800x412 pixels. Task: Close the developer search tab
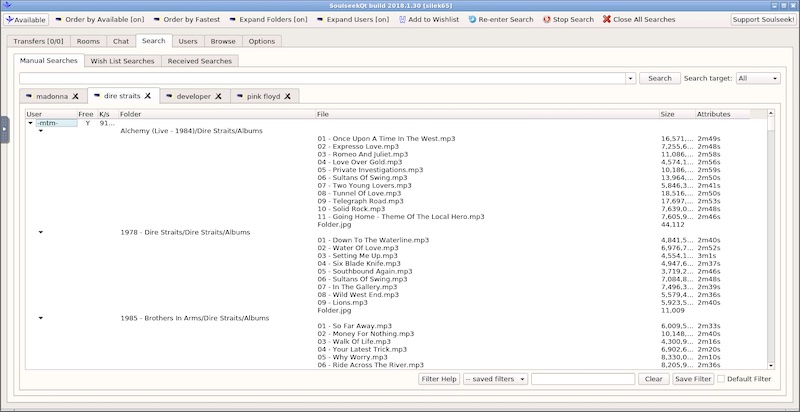(218, 96)
